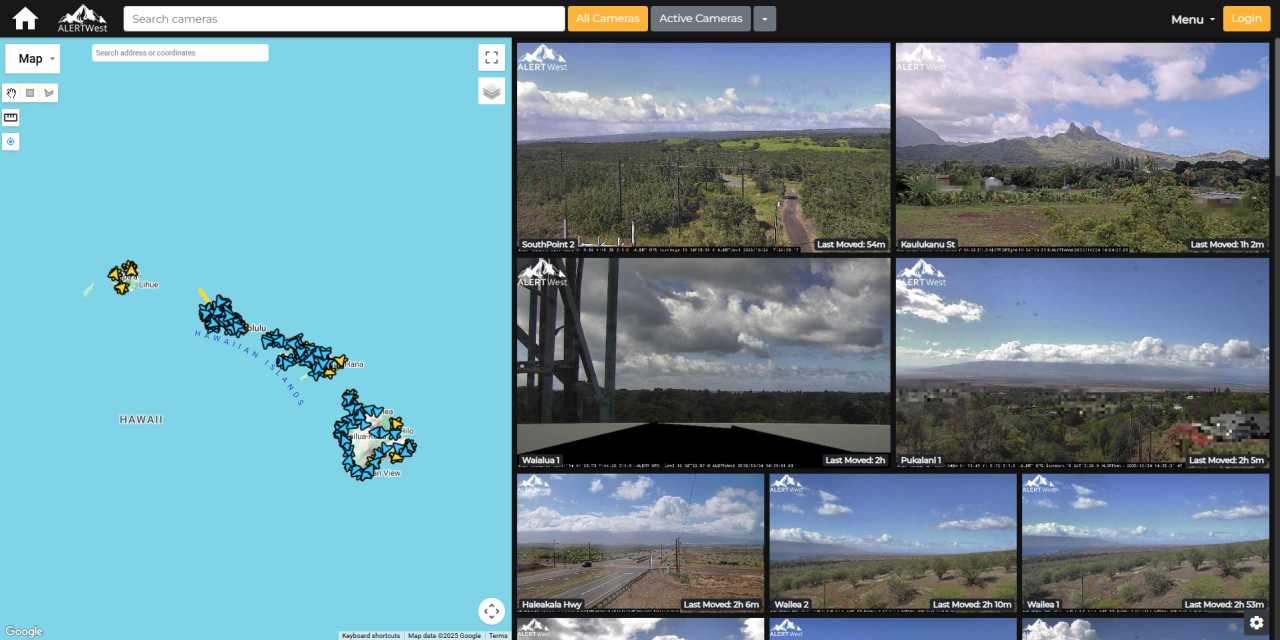Open the arrow dropdown next to Active Cameras
1280x640 pixels.
(765, 18)
